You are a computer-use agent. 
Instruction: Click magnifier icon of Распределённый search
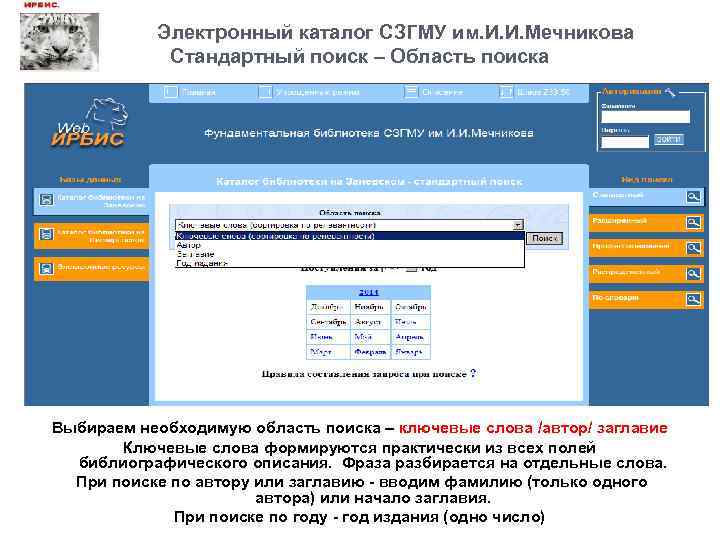693,274
